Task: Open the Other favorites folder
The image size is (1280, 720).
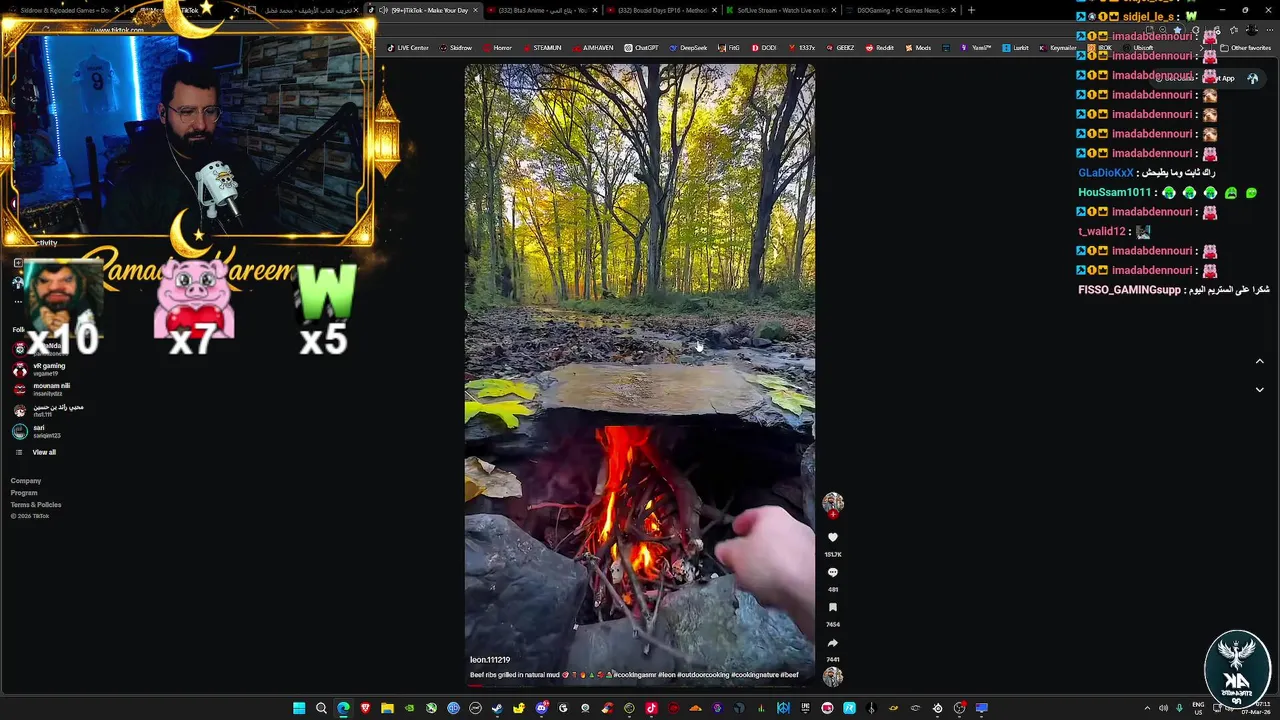Action: [1245, 48]
